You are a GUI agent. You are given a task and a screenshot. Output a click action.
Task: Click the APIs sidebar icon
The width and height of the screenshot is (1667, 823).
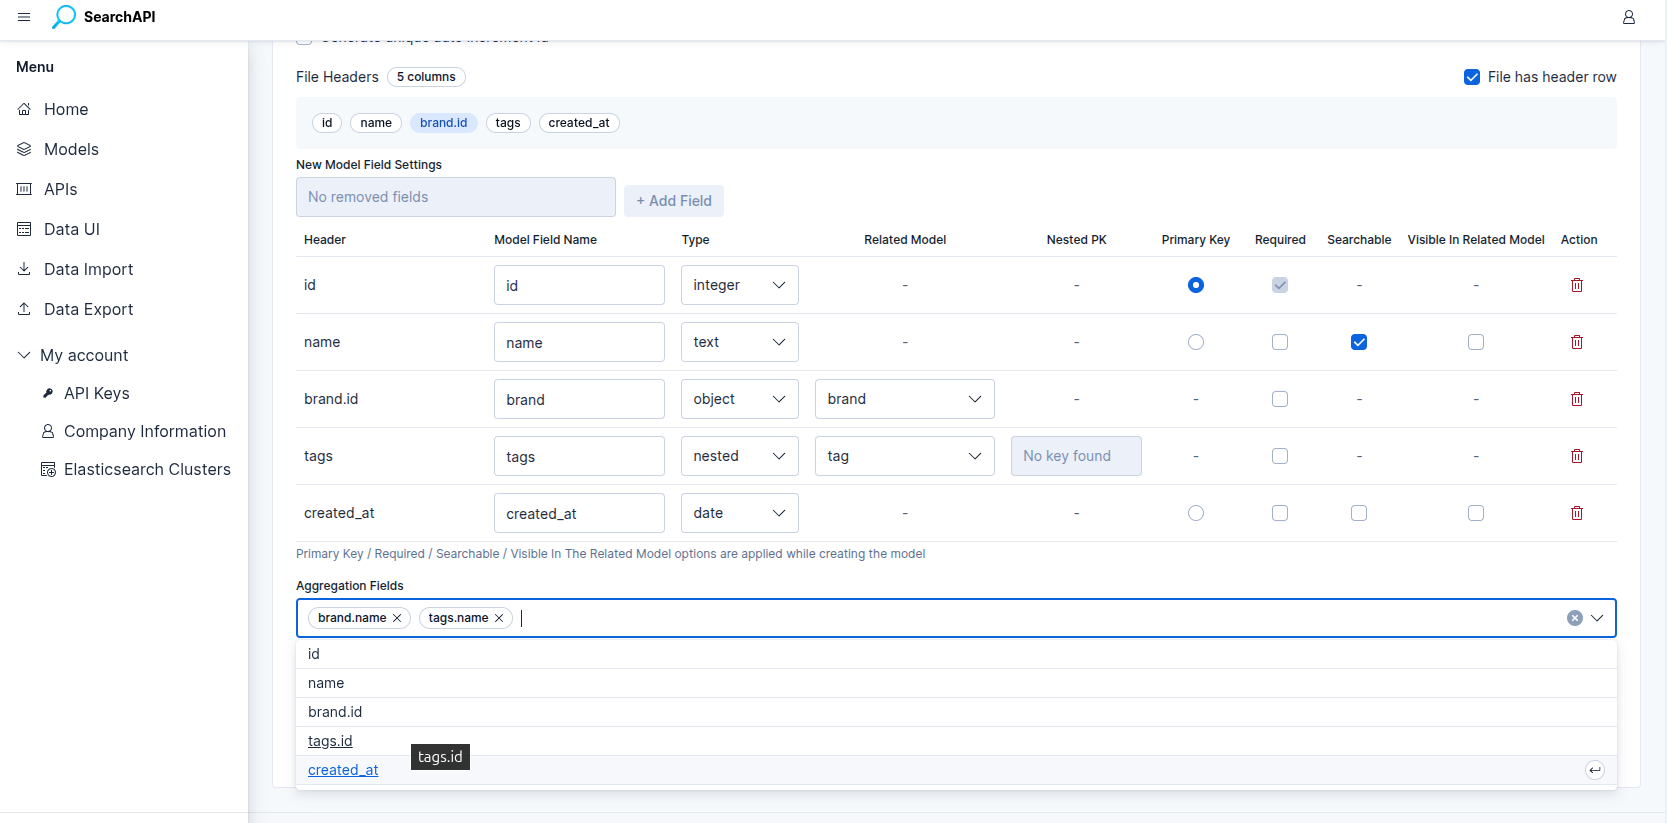click(24, 189)
